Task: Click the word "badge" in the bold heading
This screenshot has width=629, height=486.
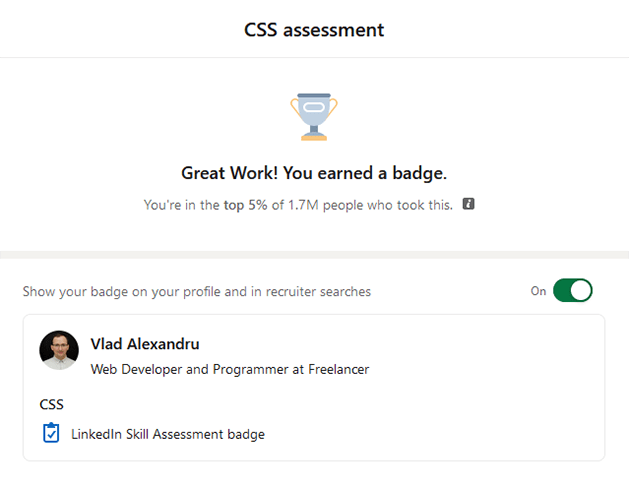Action: pos(419,174)
